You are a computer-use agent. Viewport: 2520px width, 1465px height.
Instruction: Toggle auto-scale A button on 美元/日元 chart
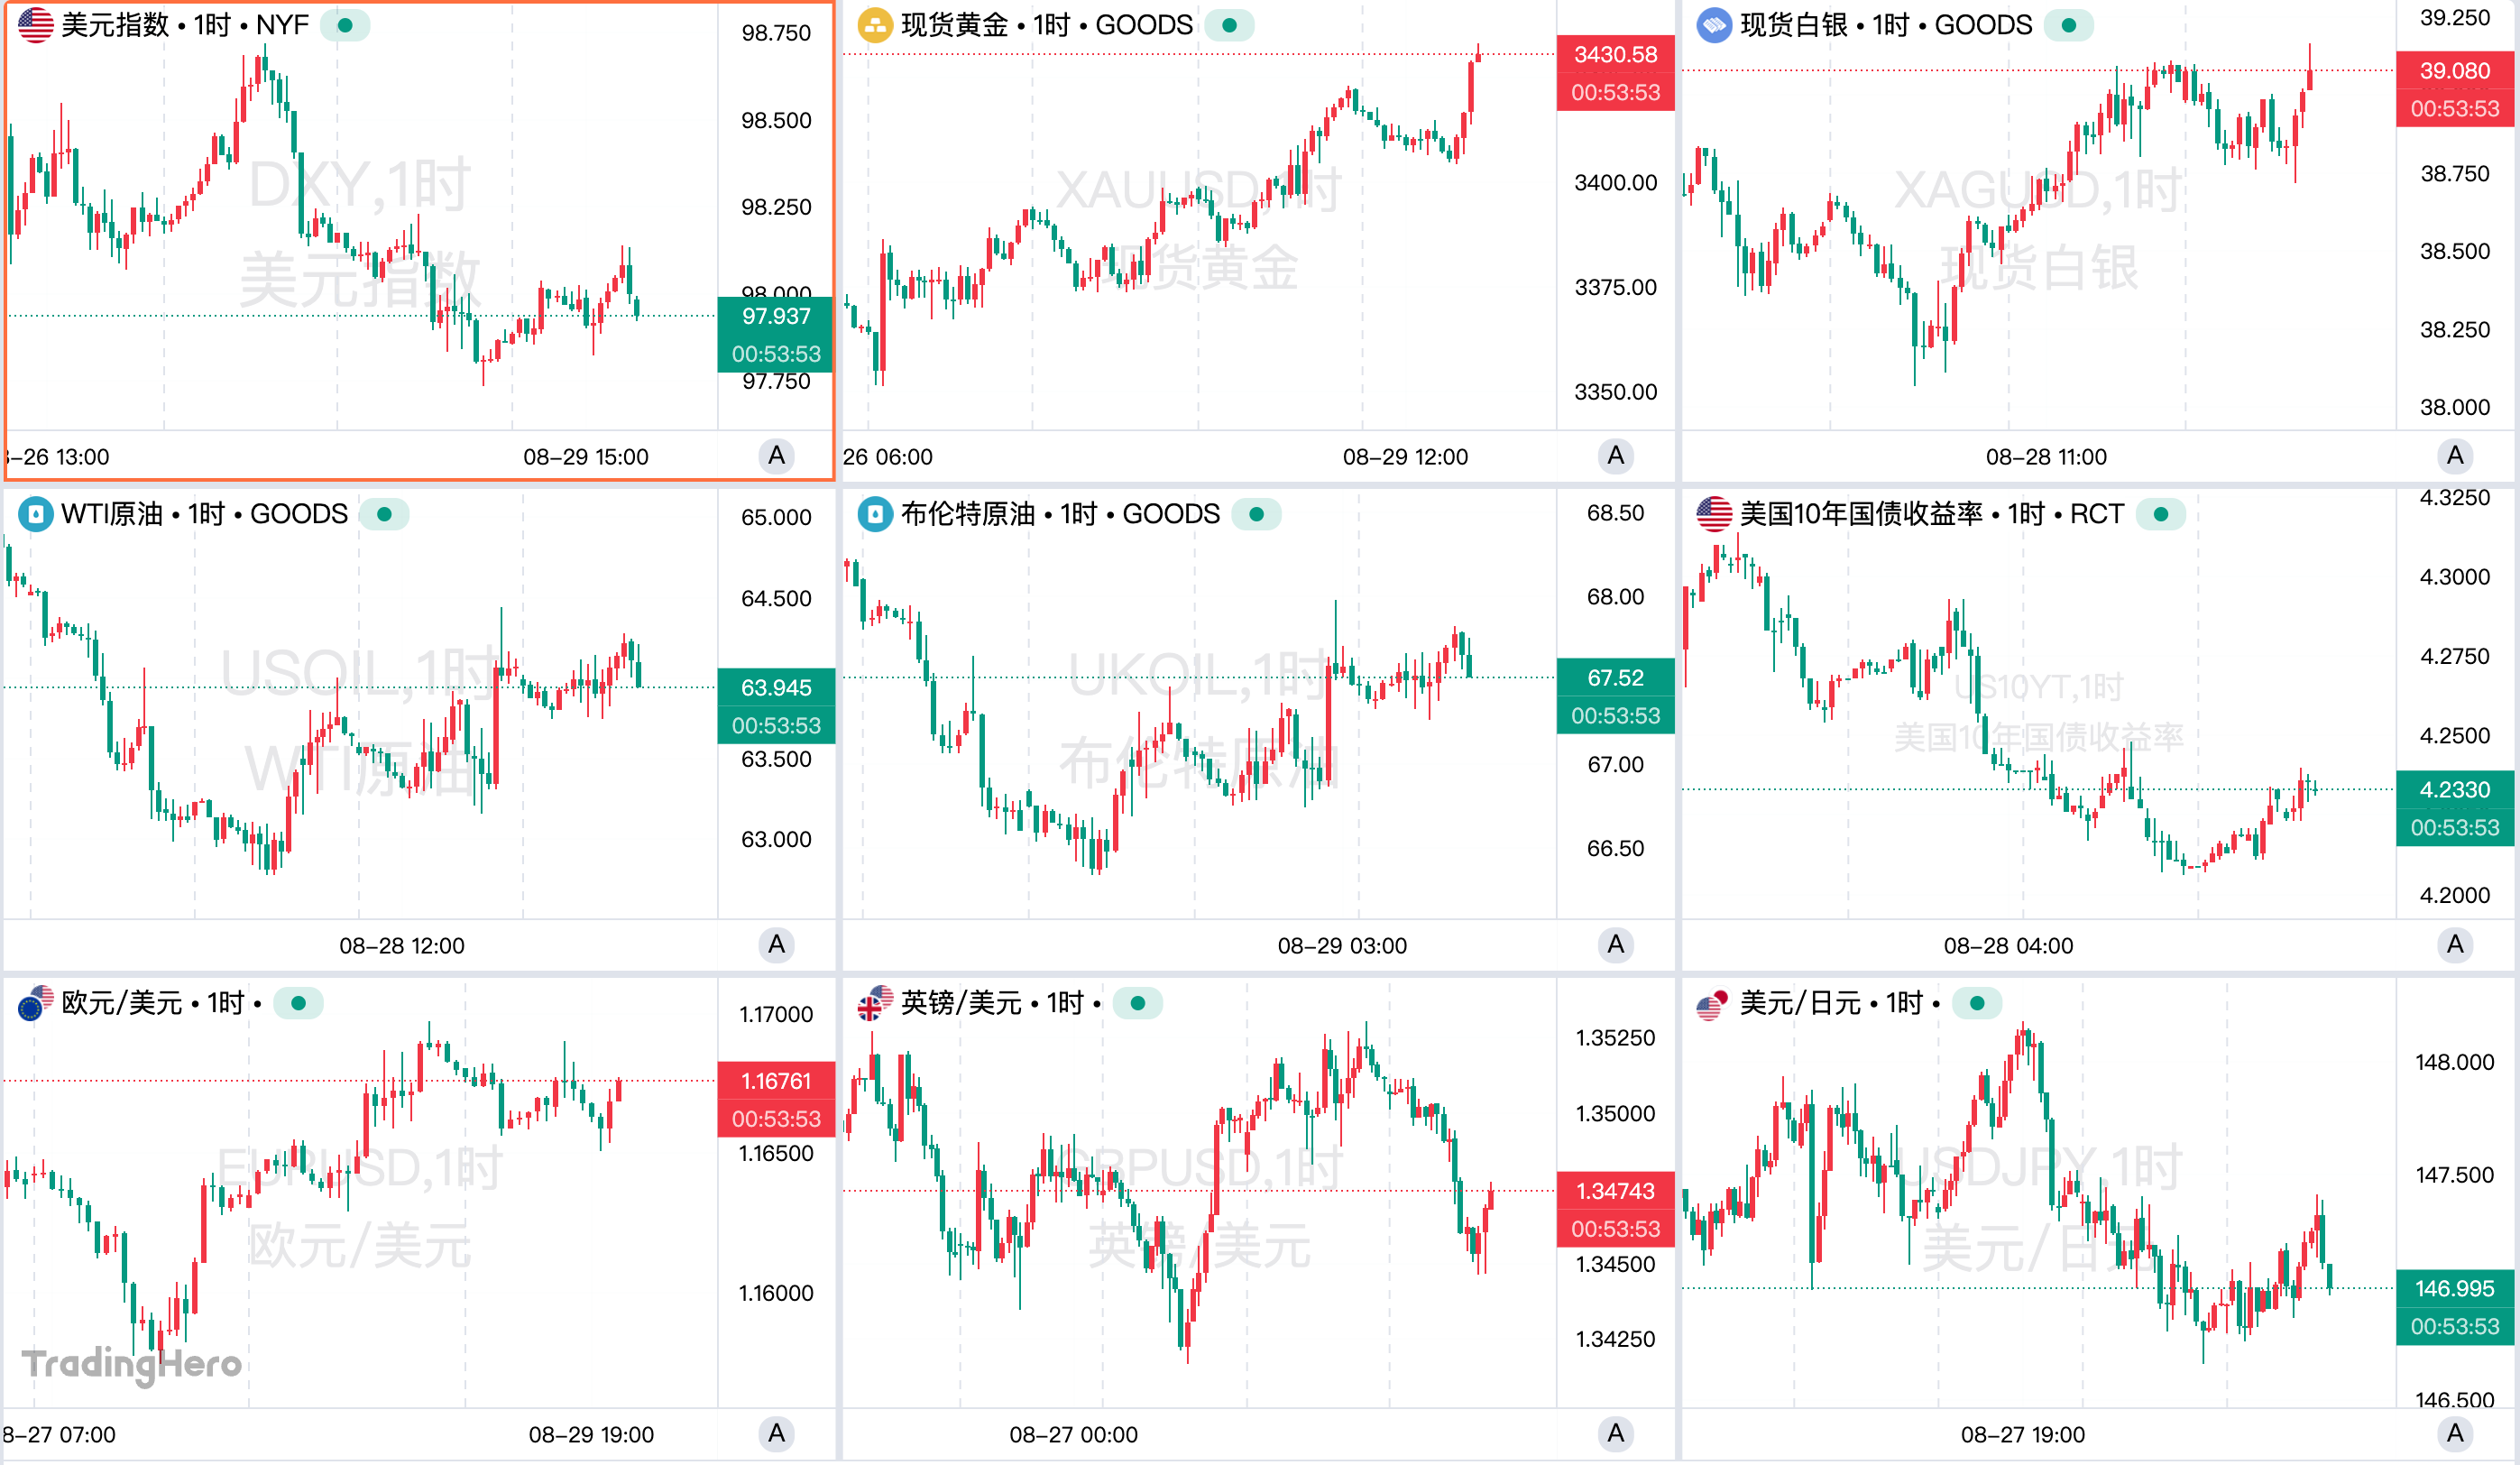coord(2454,1434)
